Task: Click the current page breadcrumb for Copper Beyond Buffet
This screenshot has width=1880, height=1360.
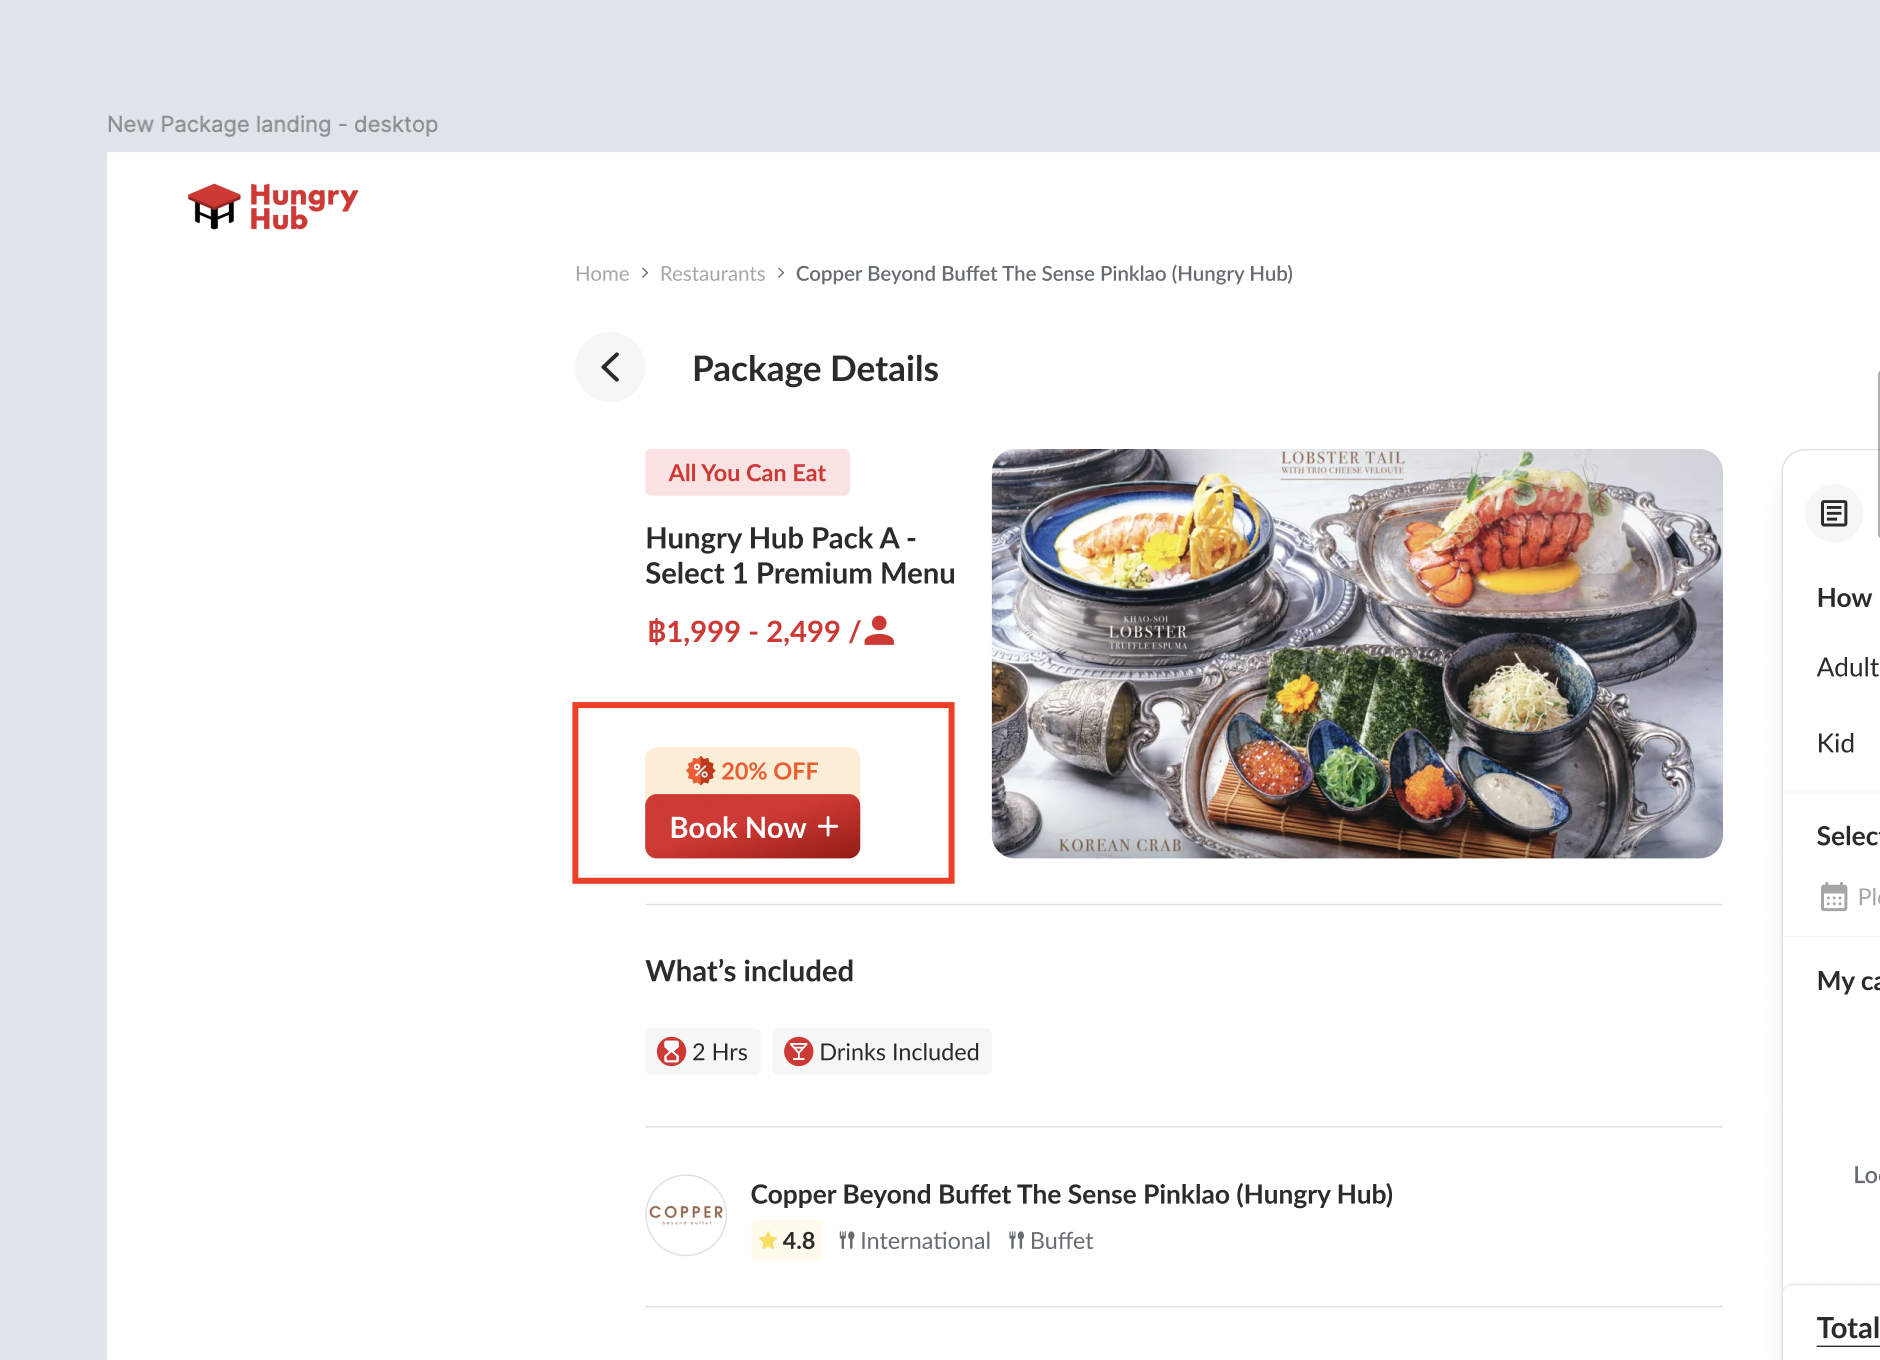Action: (x=1044, y=274)
